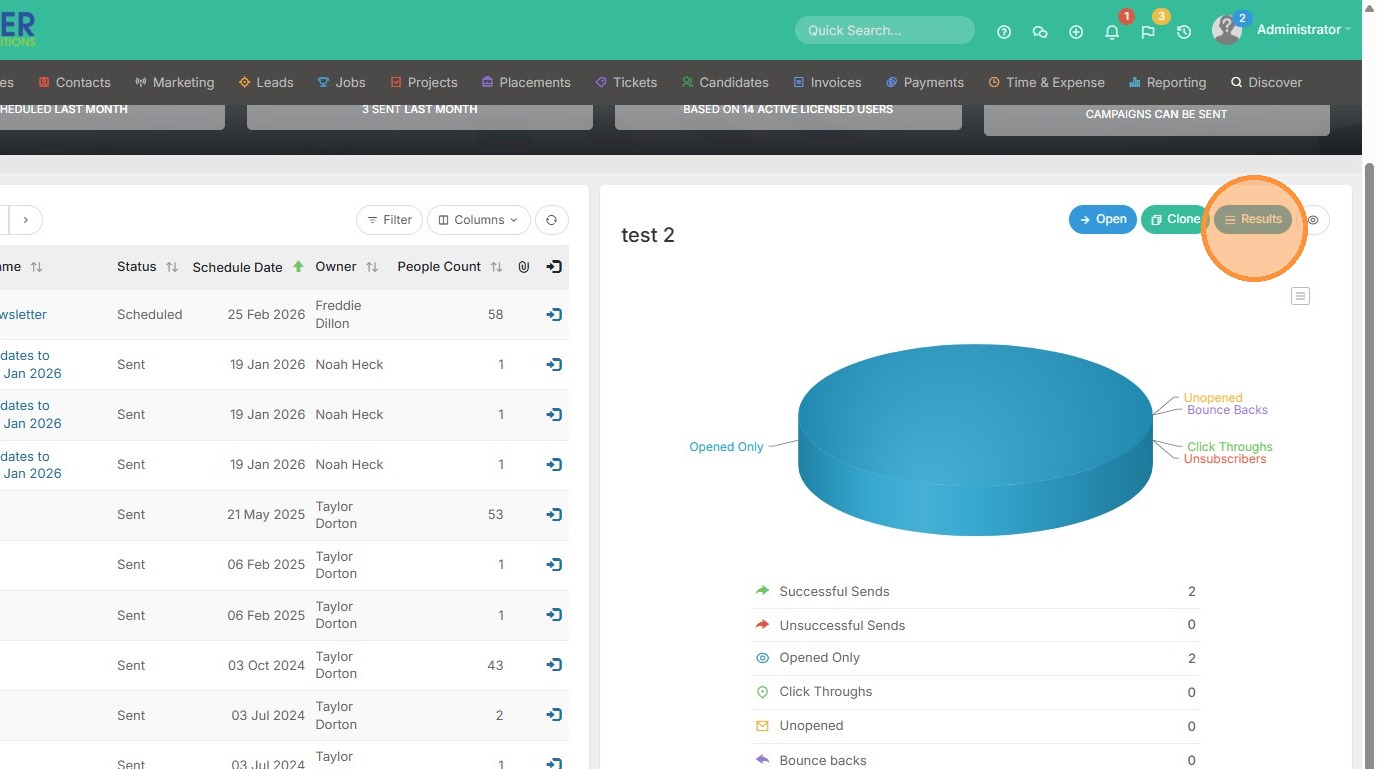Click the Bounce backs stat row
The width and height of the screenshot is (1377, 769).
point(975,760)
